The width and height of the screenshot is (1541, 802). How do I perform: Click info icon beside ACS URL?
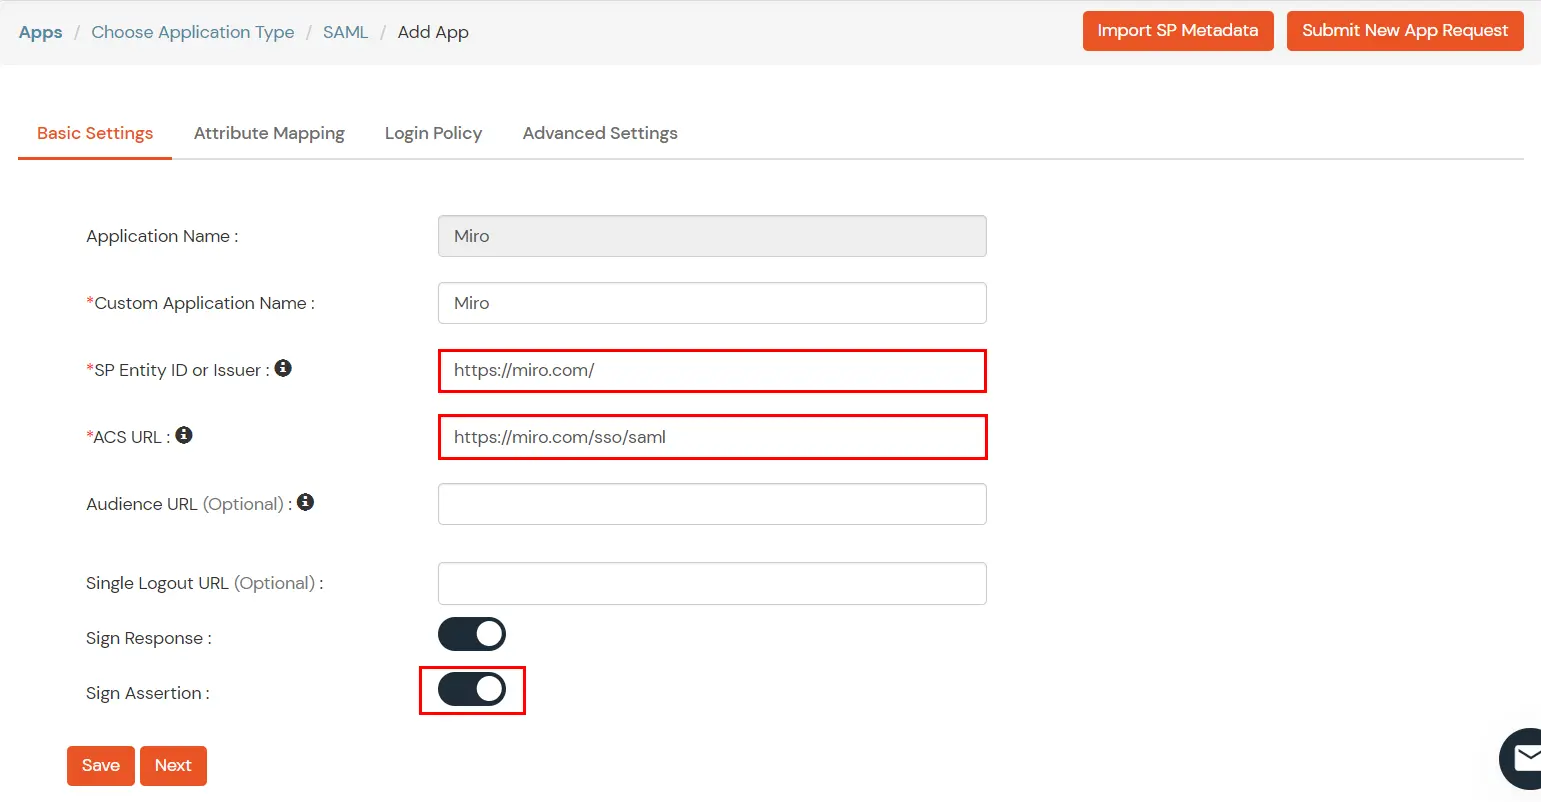tap(184, 435)
